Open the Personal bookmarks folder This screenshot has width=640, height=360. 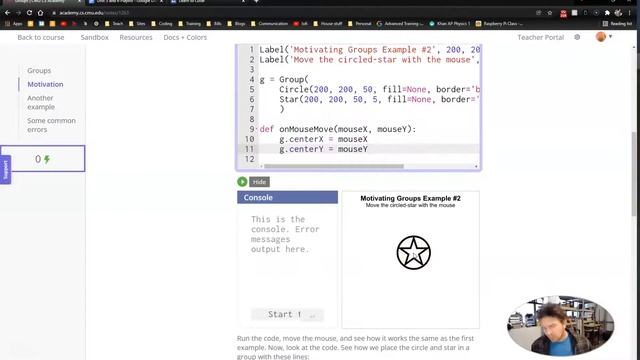click(360, 24)
